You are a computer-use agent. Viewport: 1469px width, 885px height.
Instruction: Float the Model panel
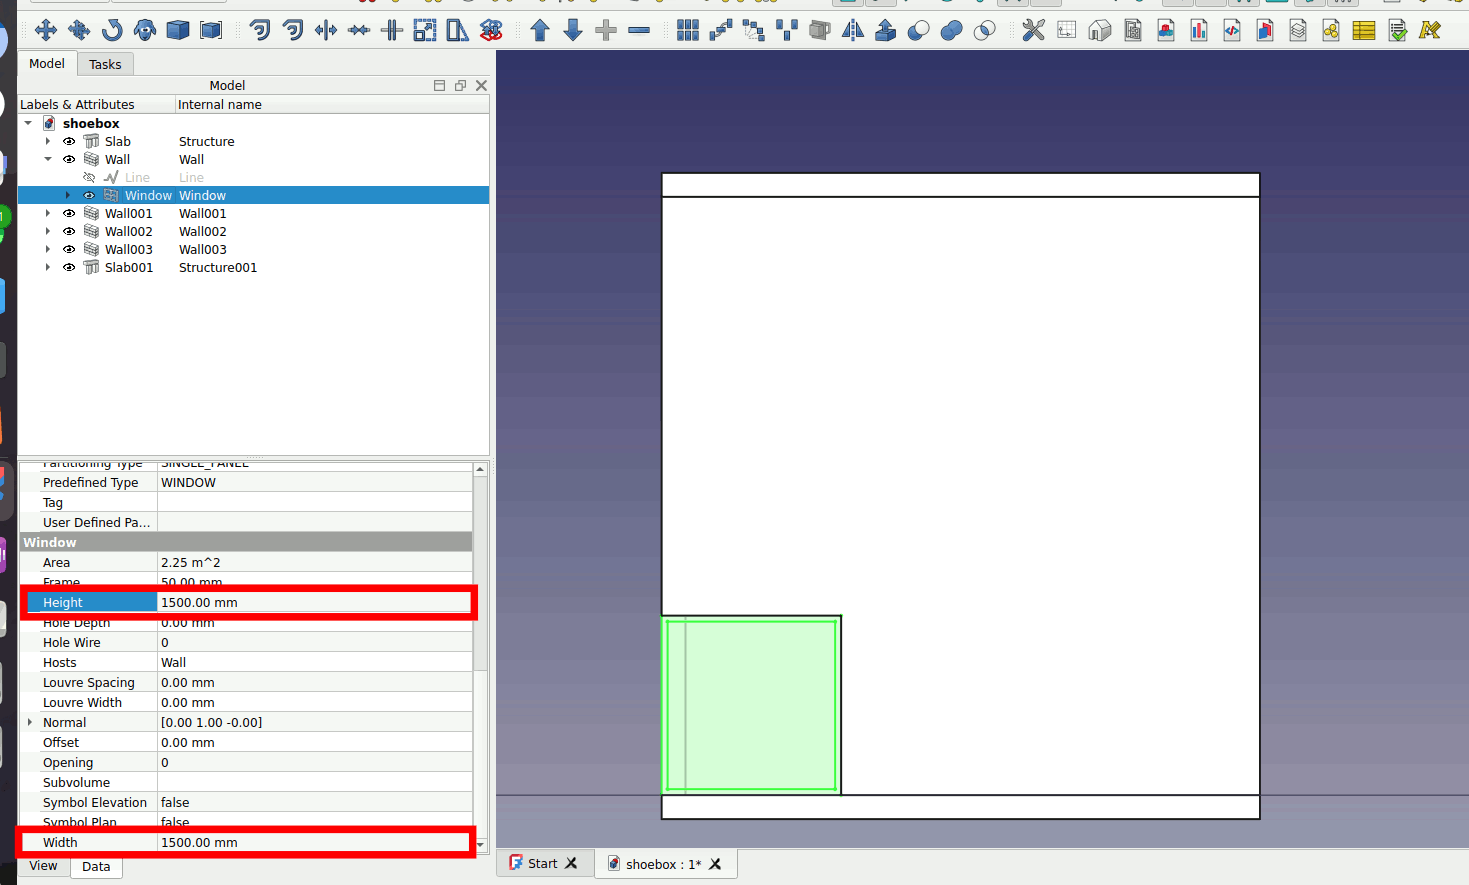(x=460, y=86)
